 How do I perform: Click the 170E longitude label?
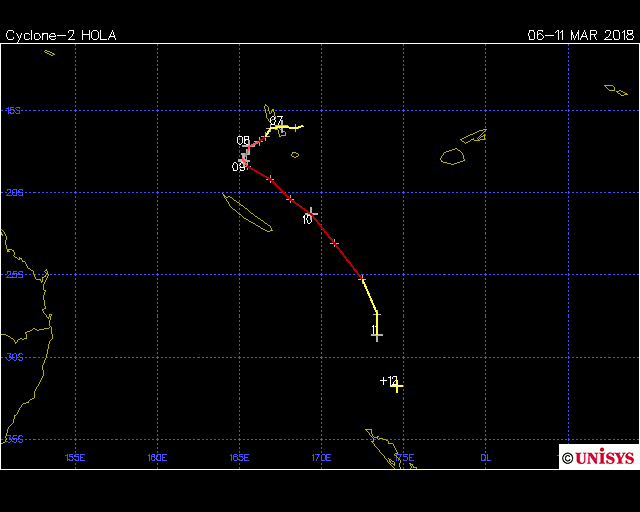tap(321, 458)
